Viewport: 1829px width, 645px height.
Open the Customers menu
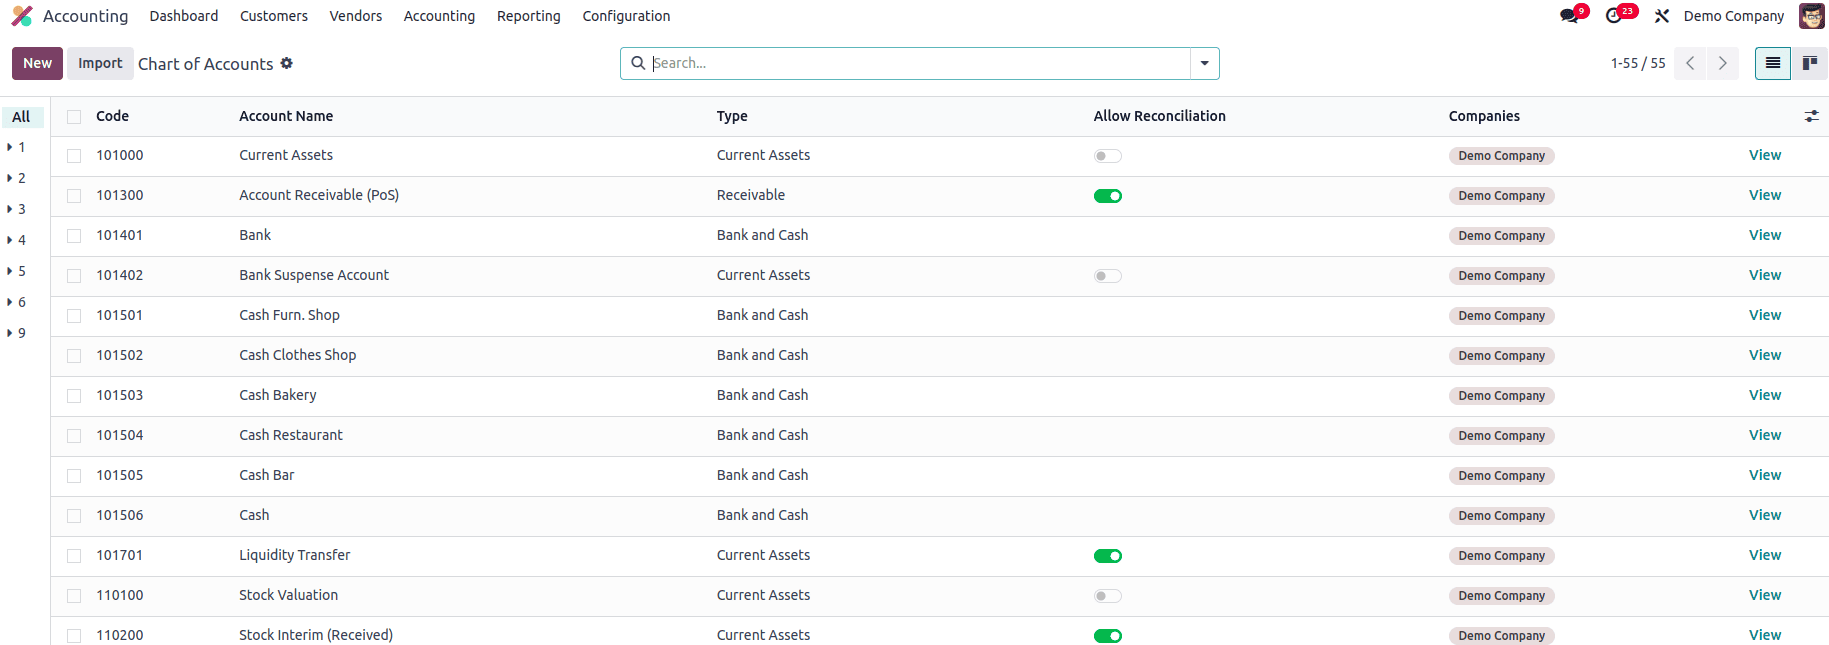point(274,16)
